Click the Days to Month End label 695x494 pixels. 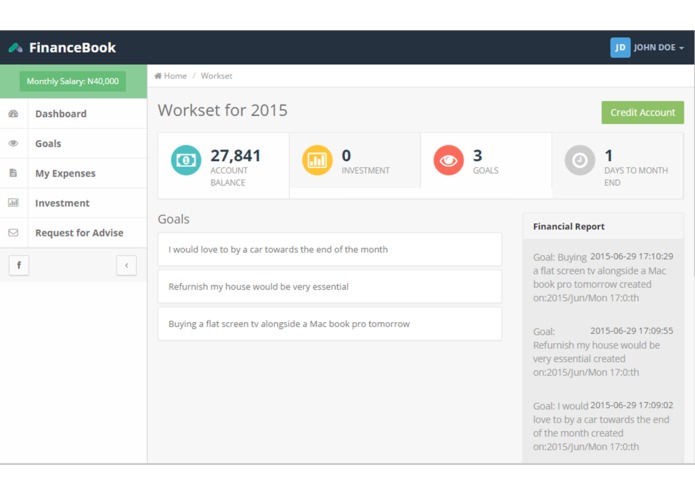click(x=636, y=176)
